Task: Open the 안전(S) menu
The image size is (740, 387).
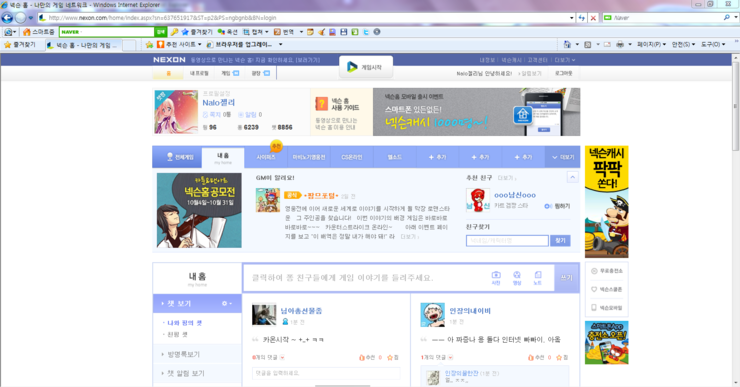Action: (683, 44)
